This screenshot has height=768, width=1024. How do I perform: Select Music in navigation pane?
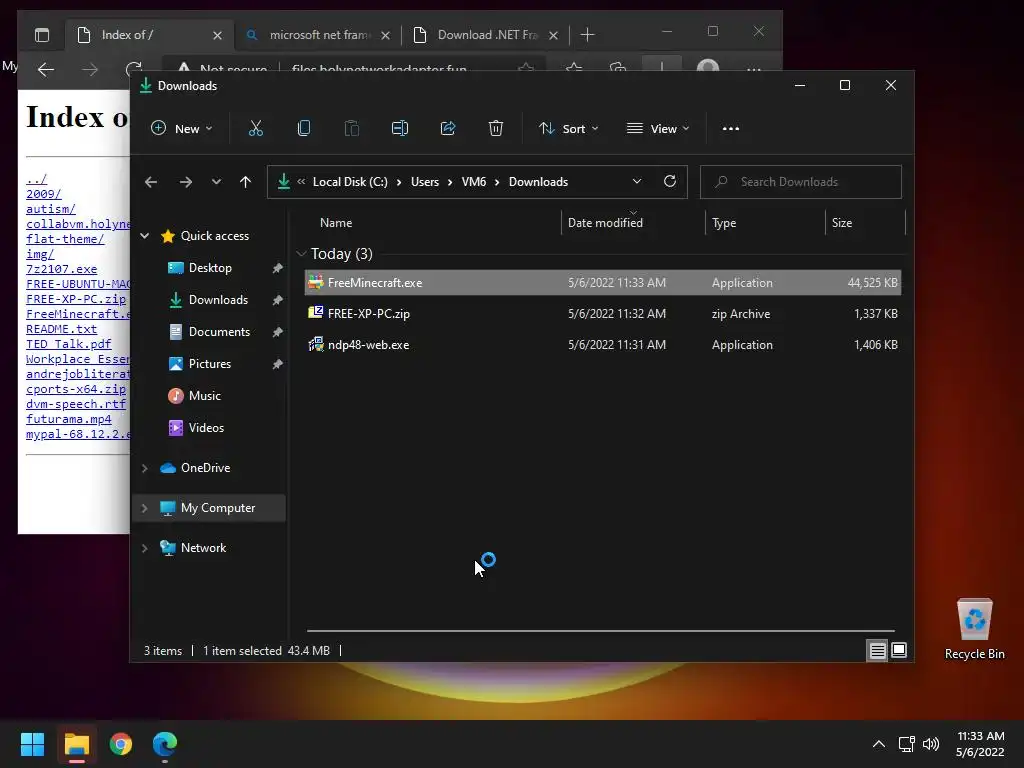204,396
